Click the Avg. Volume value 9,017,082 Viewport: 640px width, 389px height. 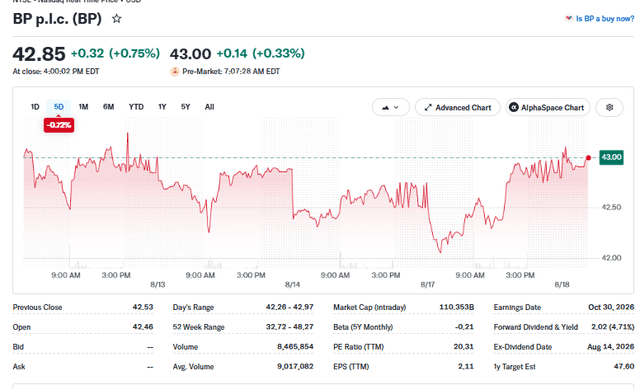pyautogui.click(x=295, y=367)
